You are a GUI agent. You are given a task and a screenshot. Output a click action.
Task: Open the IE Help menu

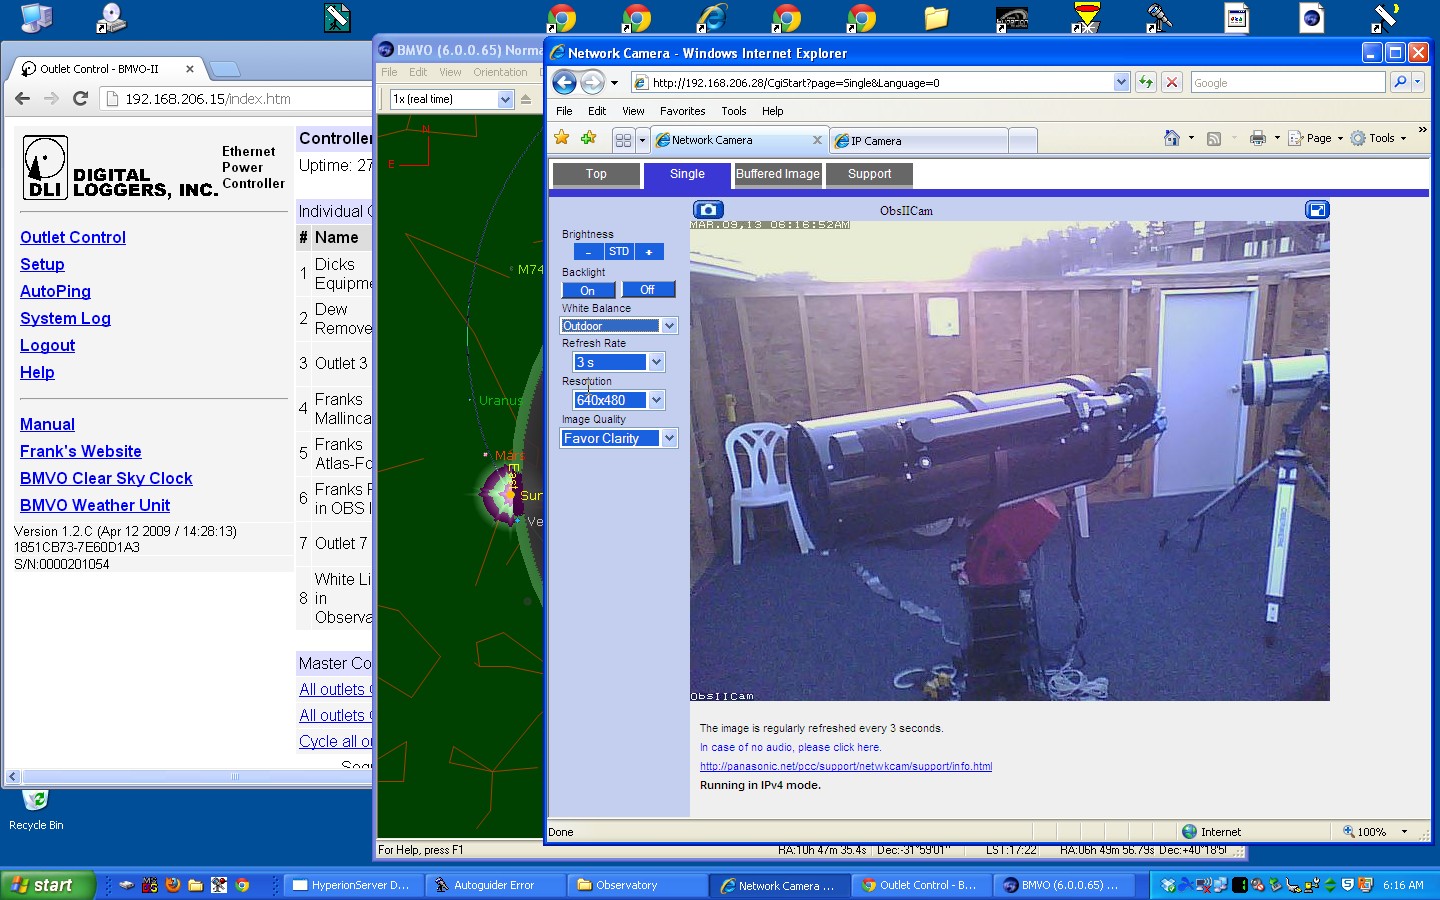[x=772, y=111]
